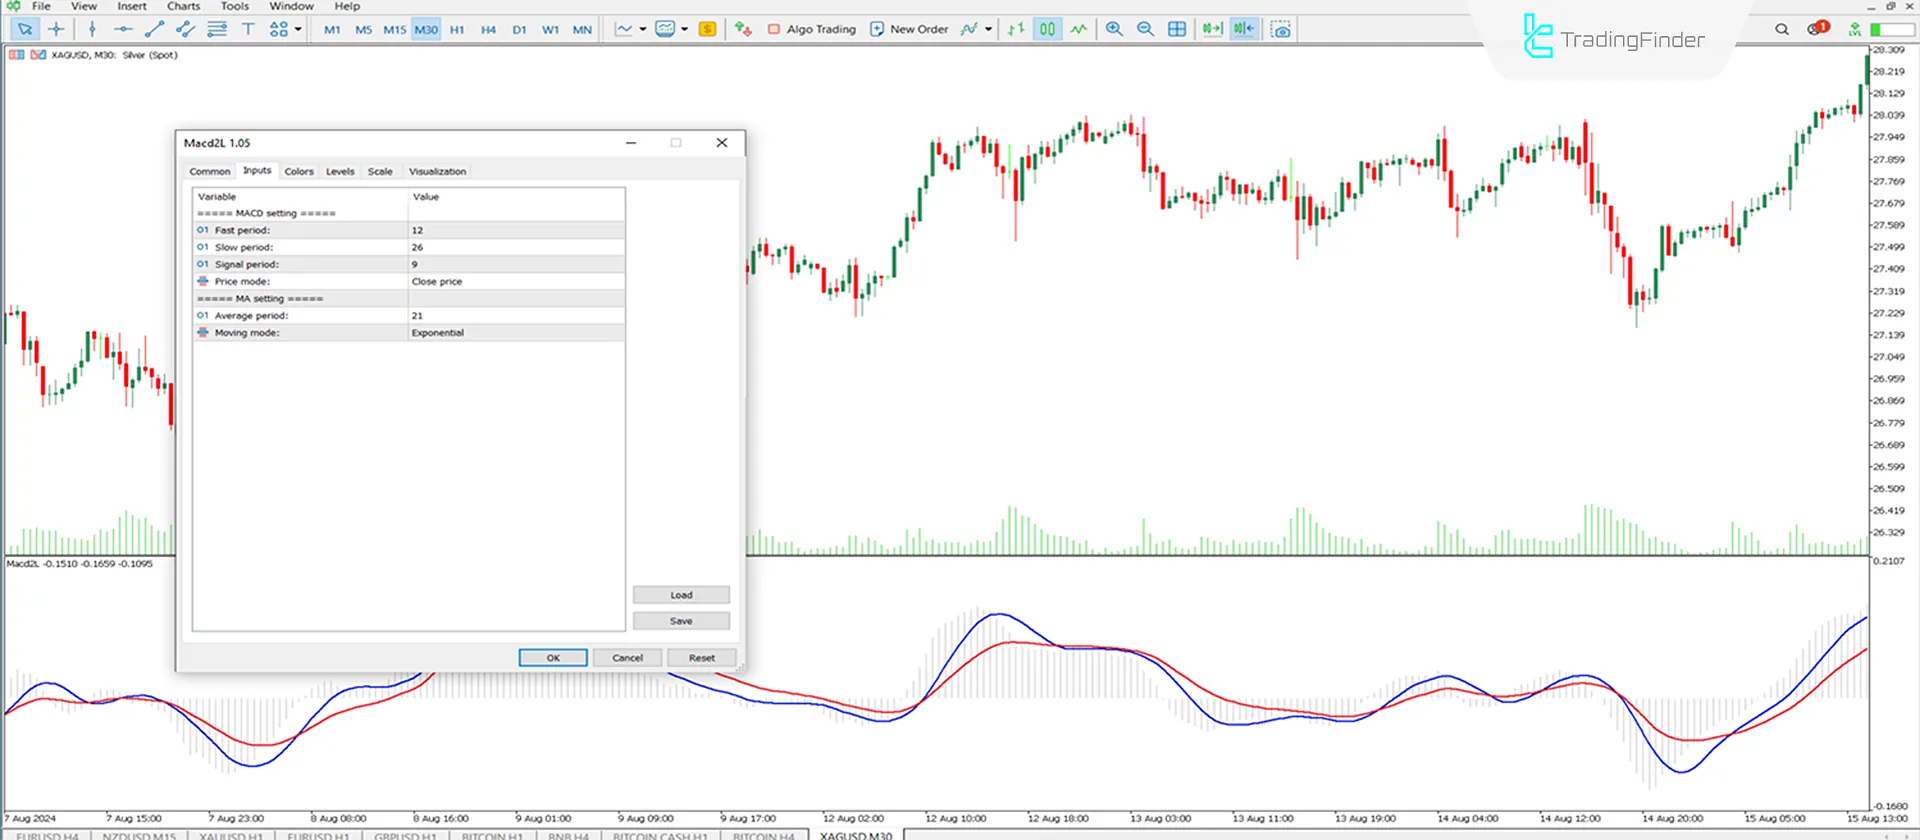Toggle chart auto-scroll to latest bar
Screen dimensions: 1920x840
1212,29
